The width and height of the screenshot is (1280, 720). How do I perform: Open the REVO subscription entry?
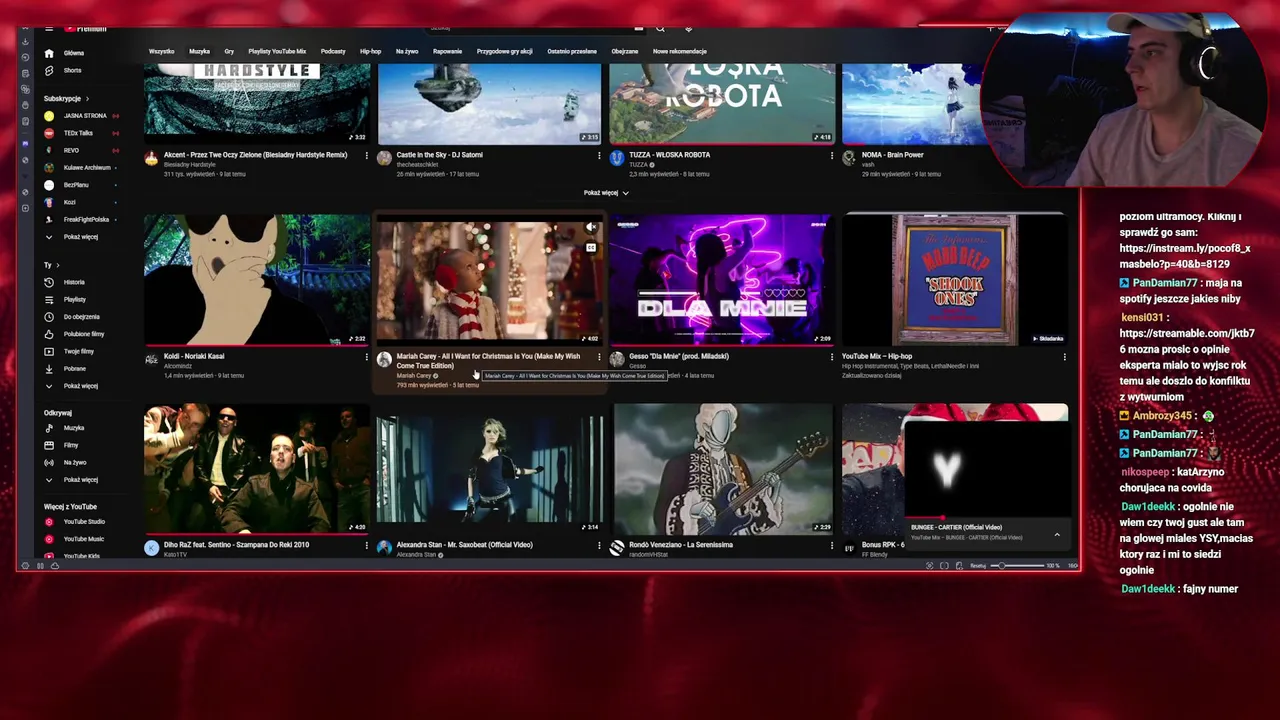pyautogui.click(x=80, y=151)
